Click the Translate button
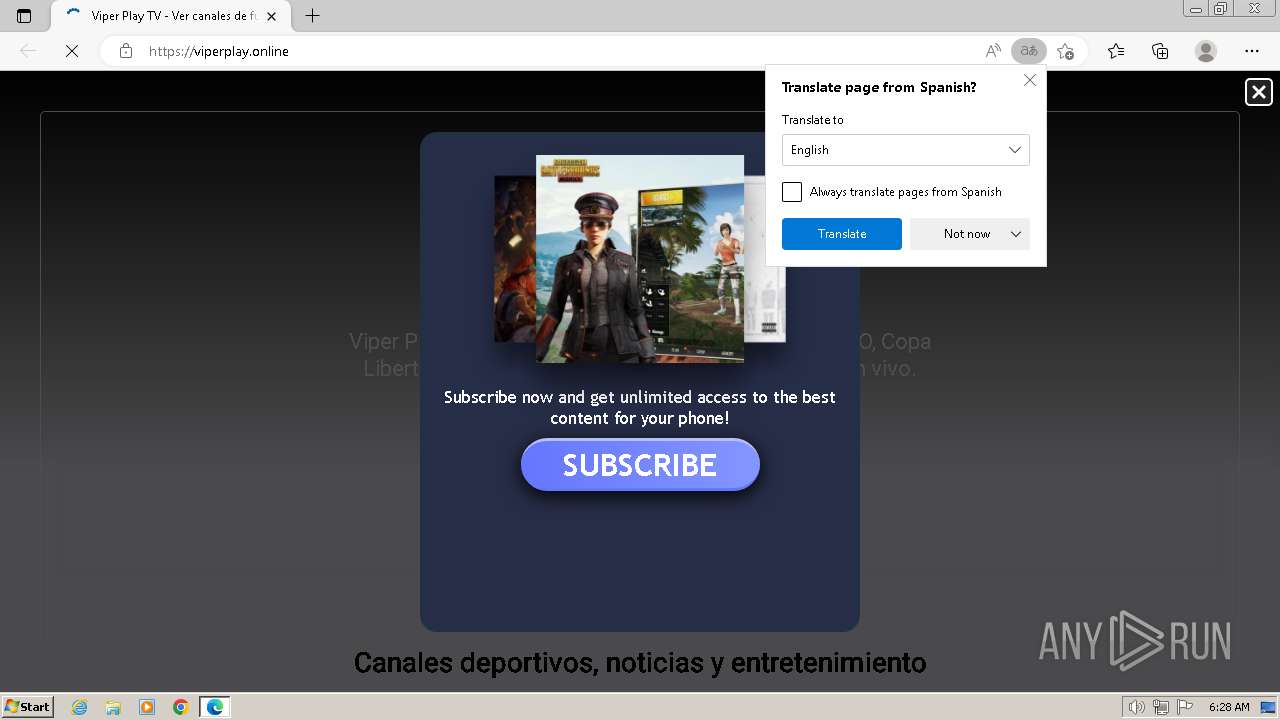 coord(842,234)
